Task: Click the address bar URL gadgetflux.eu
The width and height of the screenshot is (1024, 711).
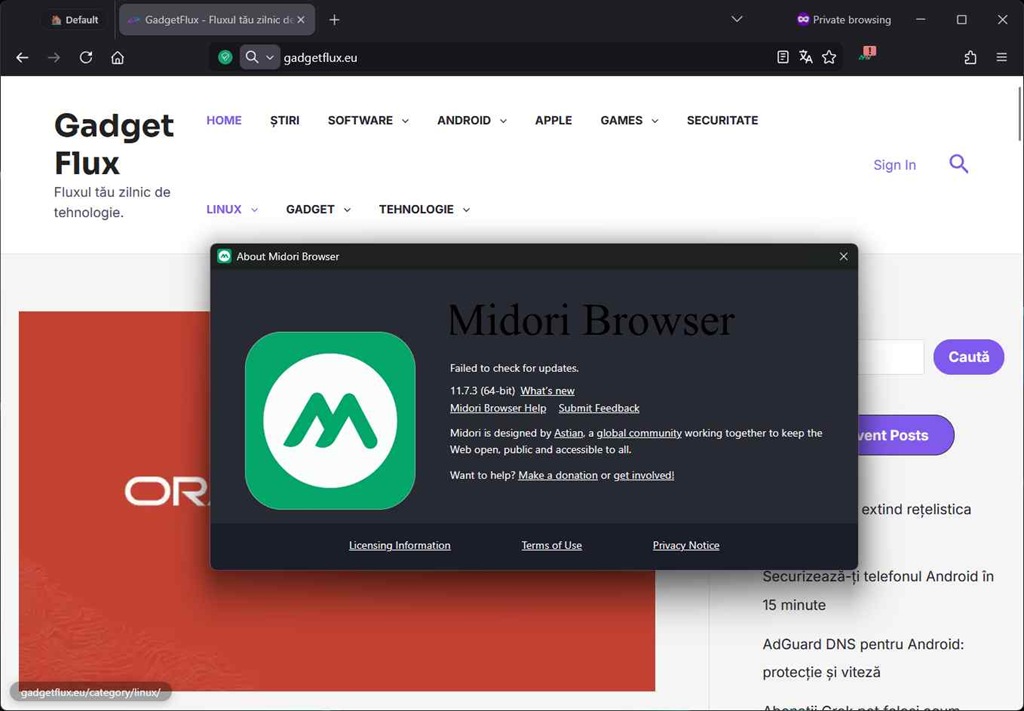Action: [x=320, y=57]
